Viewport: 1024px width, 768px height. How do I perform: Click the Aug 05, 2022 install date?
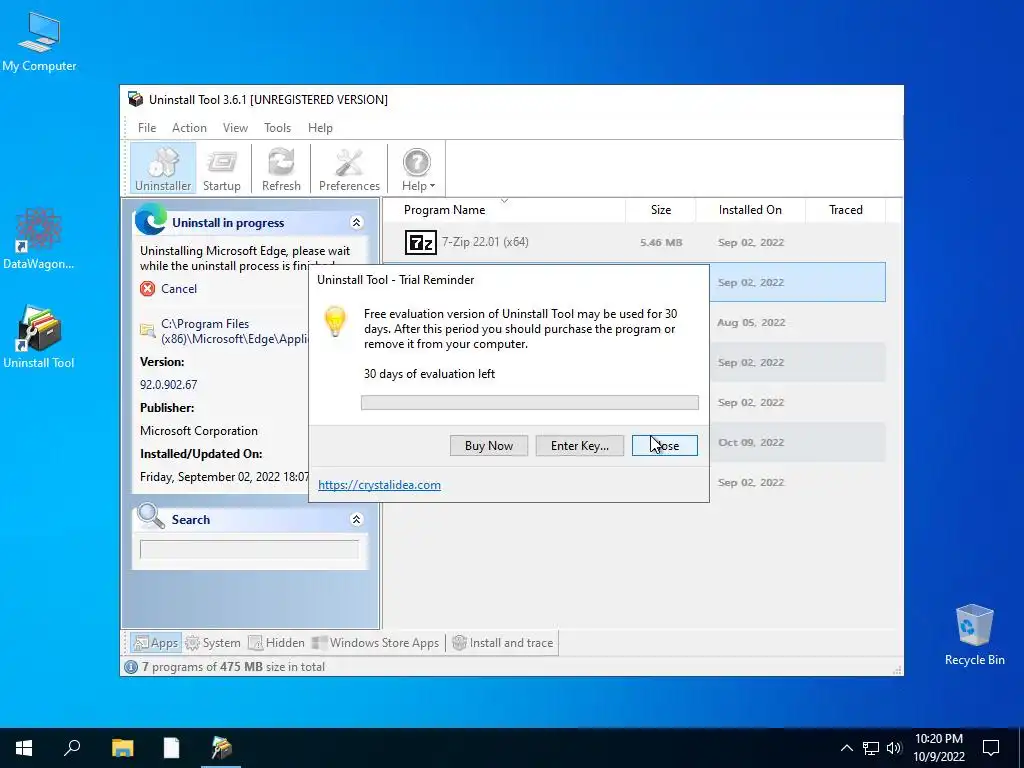(750, 323)
